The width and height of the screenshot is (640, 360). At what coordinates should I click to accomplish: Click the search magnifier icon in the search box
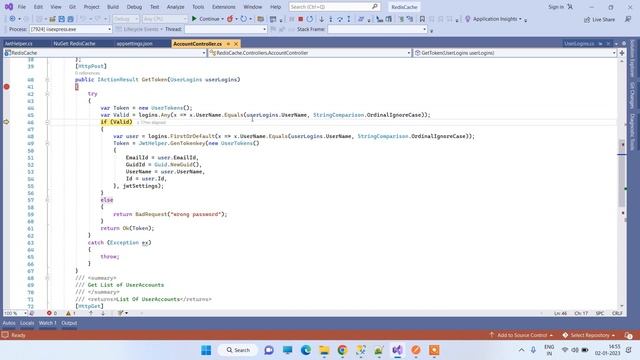pos(375,7)
